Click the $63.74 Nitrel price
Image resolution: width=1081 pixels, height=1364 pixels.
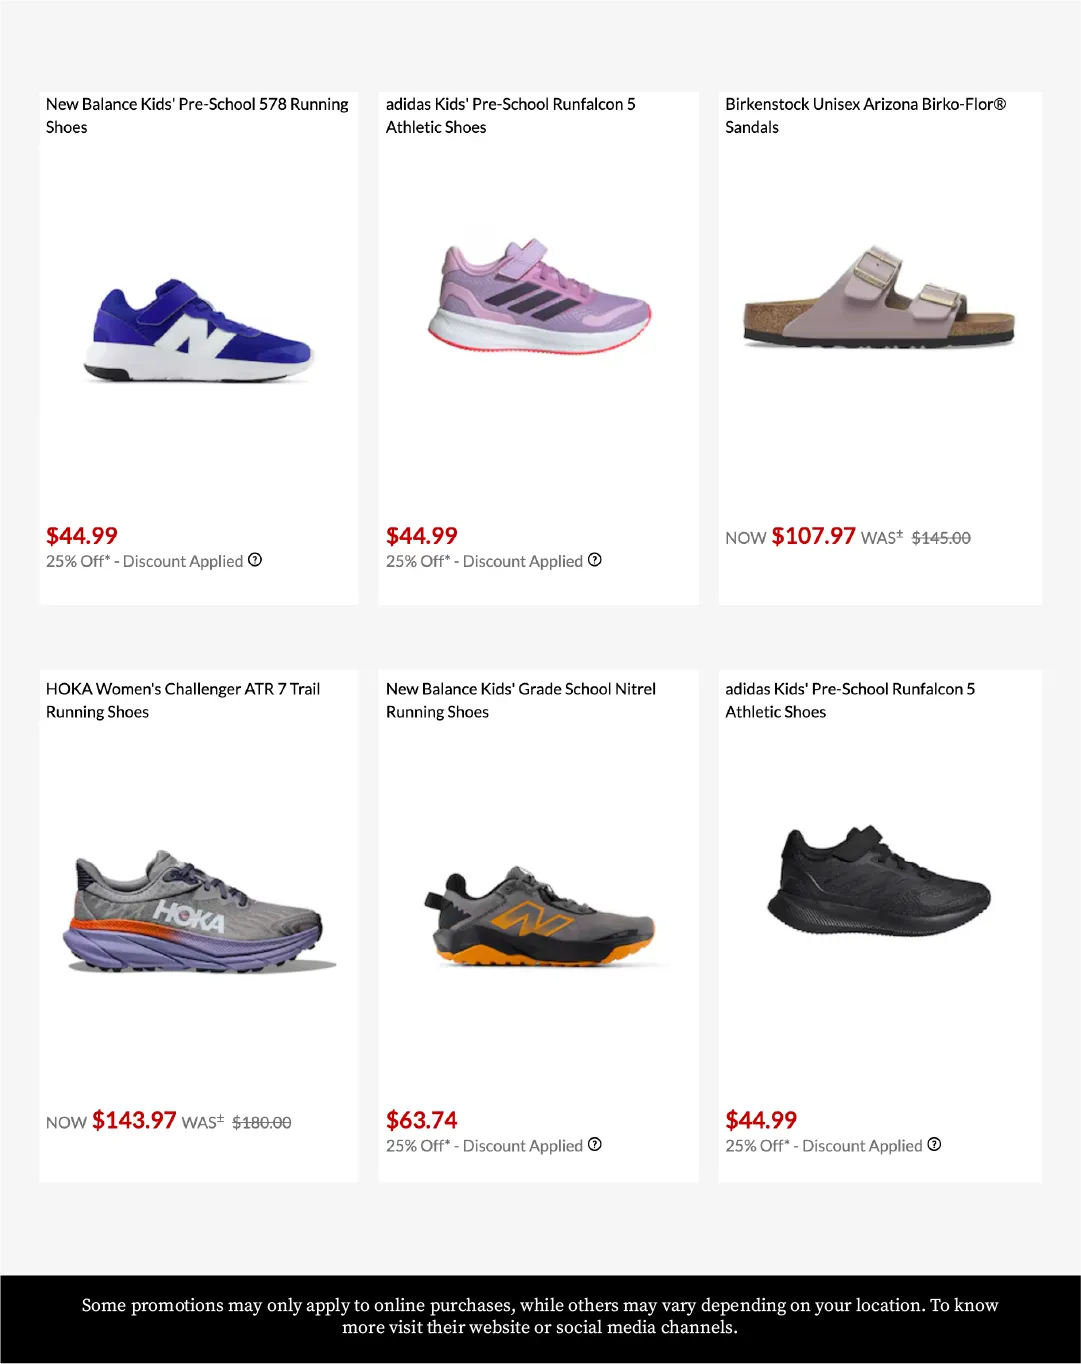coord(422,1120)
